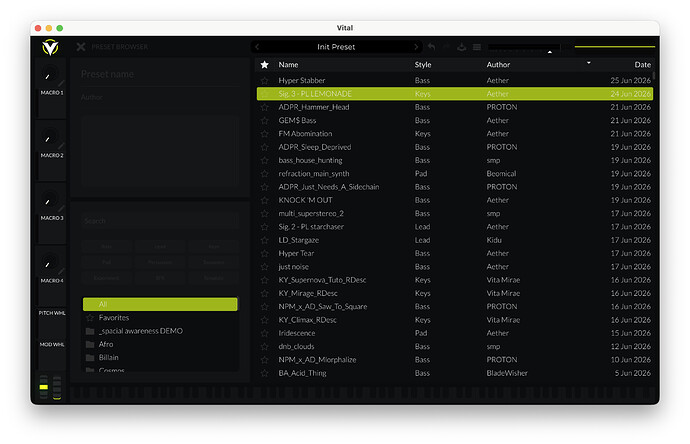The width and height of the screenshot is (690, 444).
Task: Click the Vital logo icon
Action: 50,47
